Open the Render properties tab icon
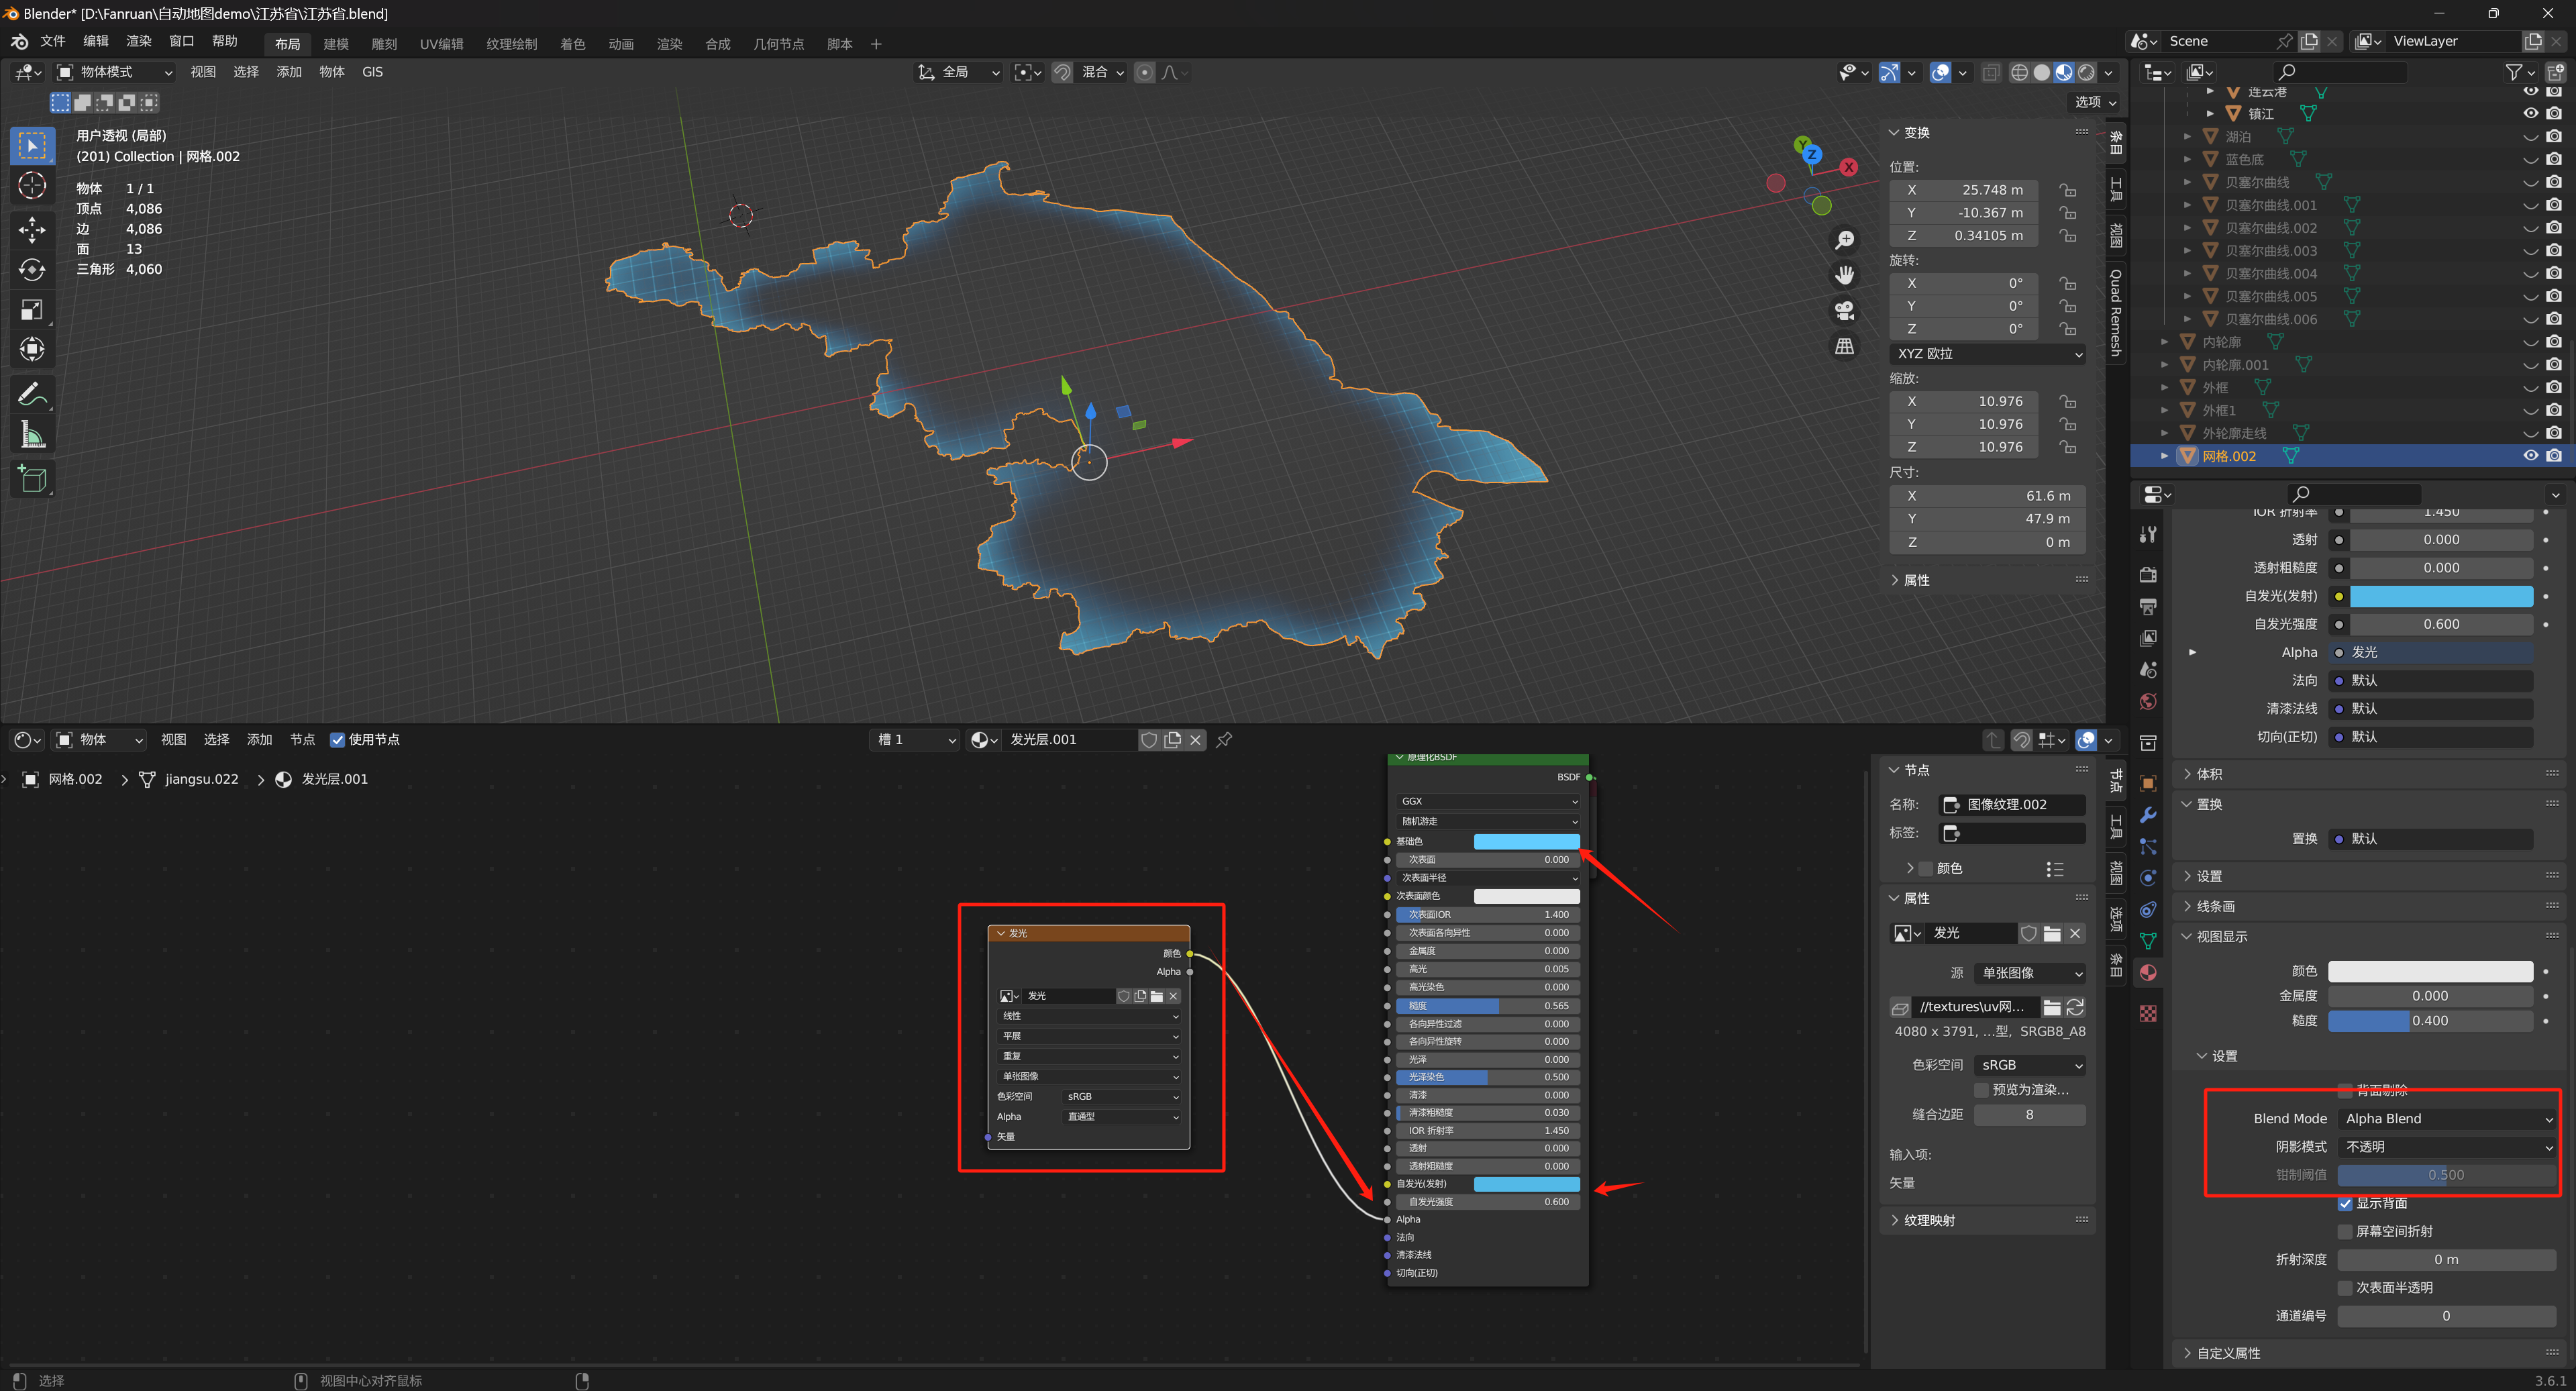The width and height of the screenshot is (2576, 1391). point(2147,574)
